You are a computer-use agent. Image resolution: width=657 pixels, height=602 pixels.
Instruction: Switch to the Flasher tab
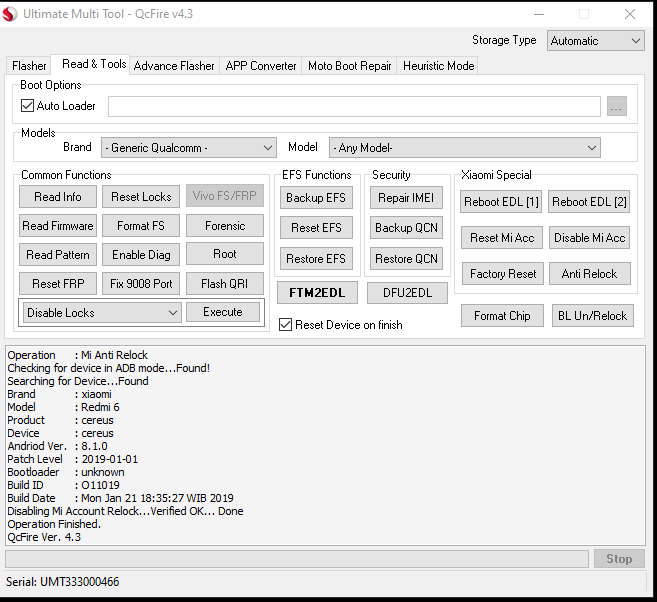[29, 66]
